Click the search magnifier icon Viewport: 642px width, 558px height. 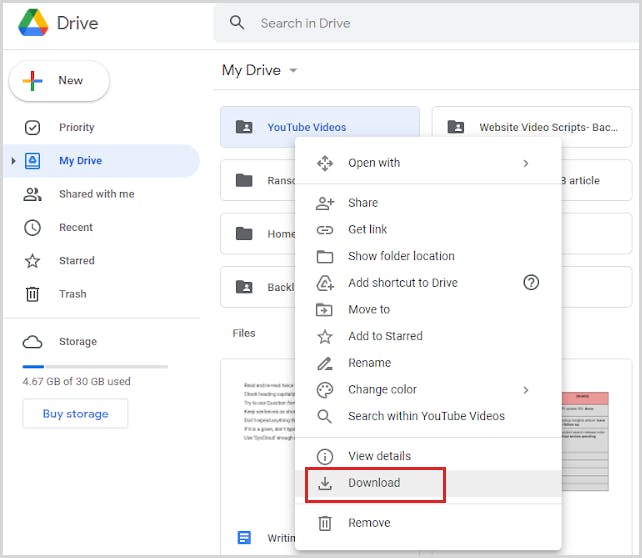click(x=237, y=22)
